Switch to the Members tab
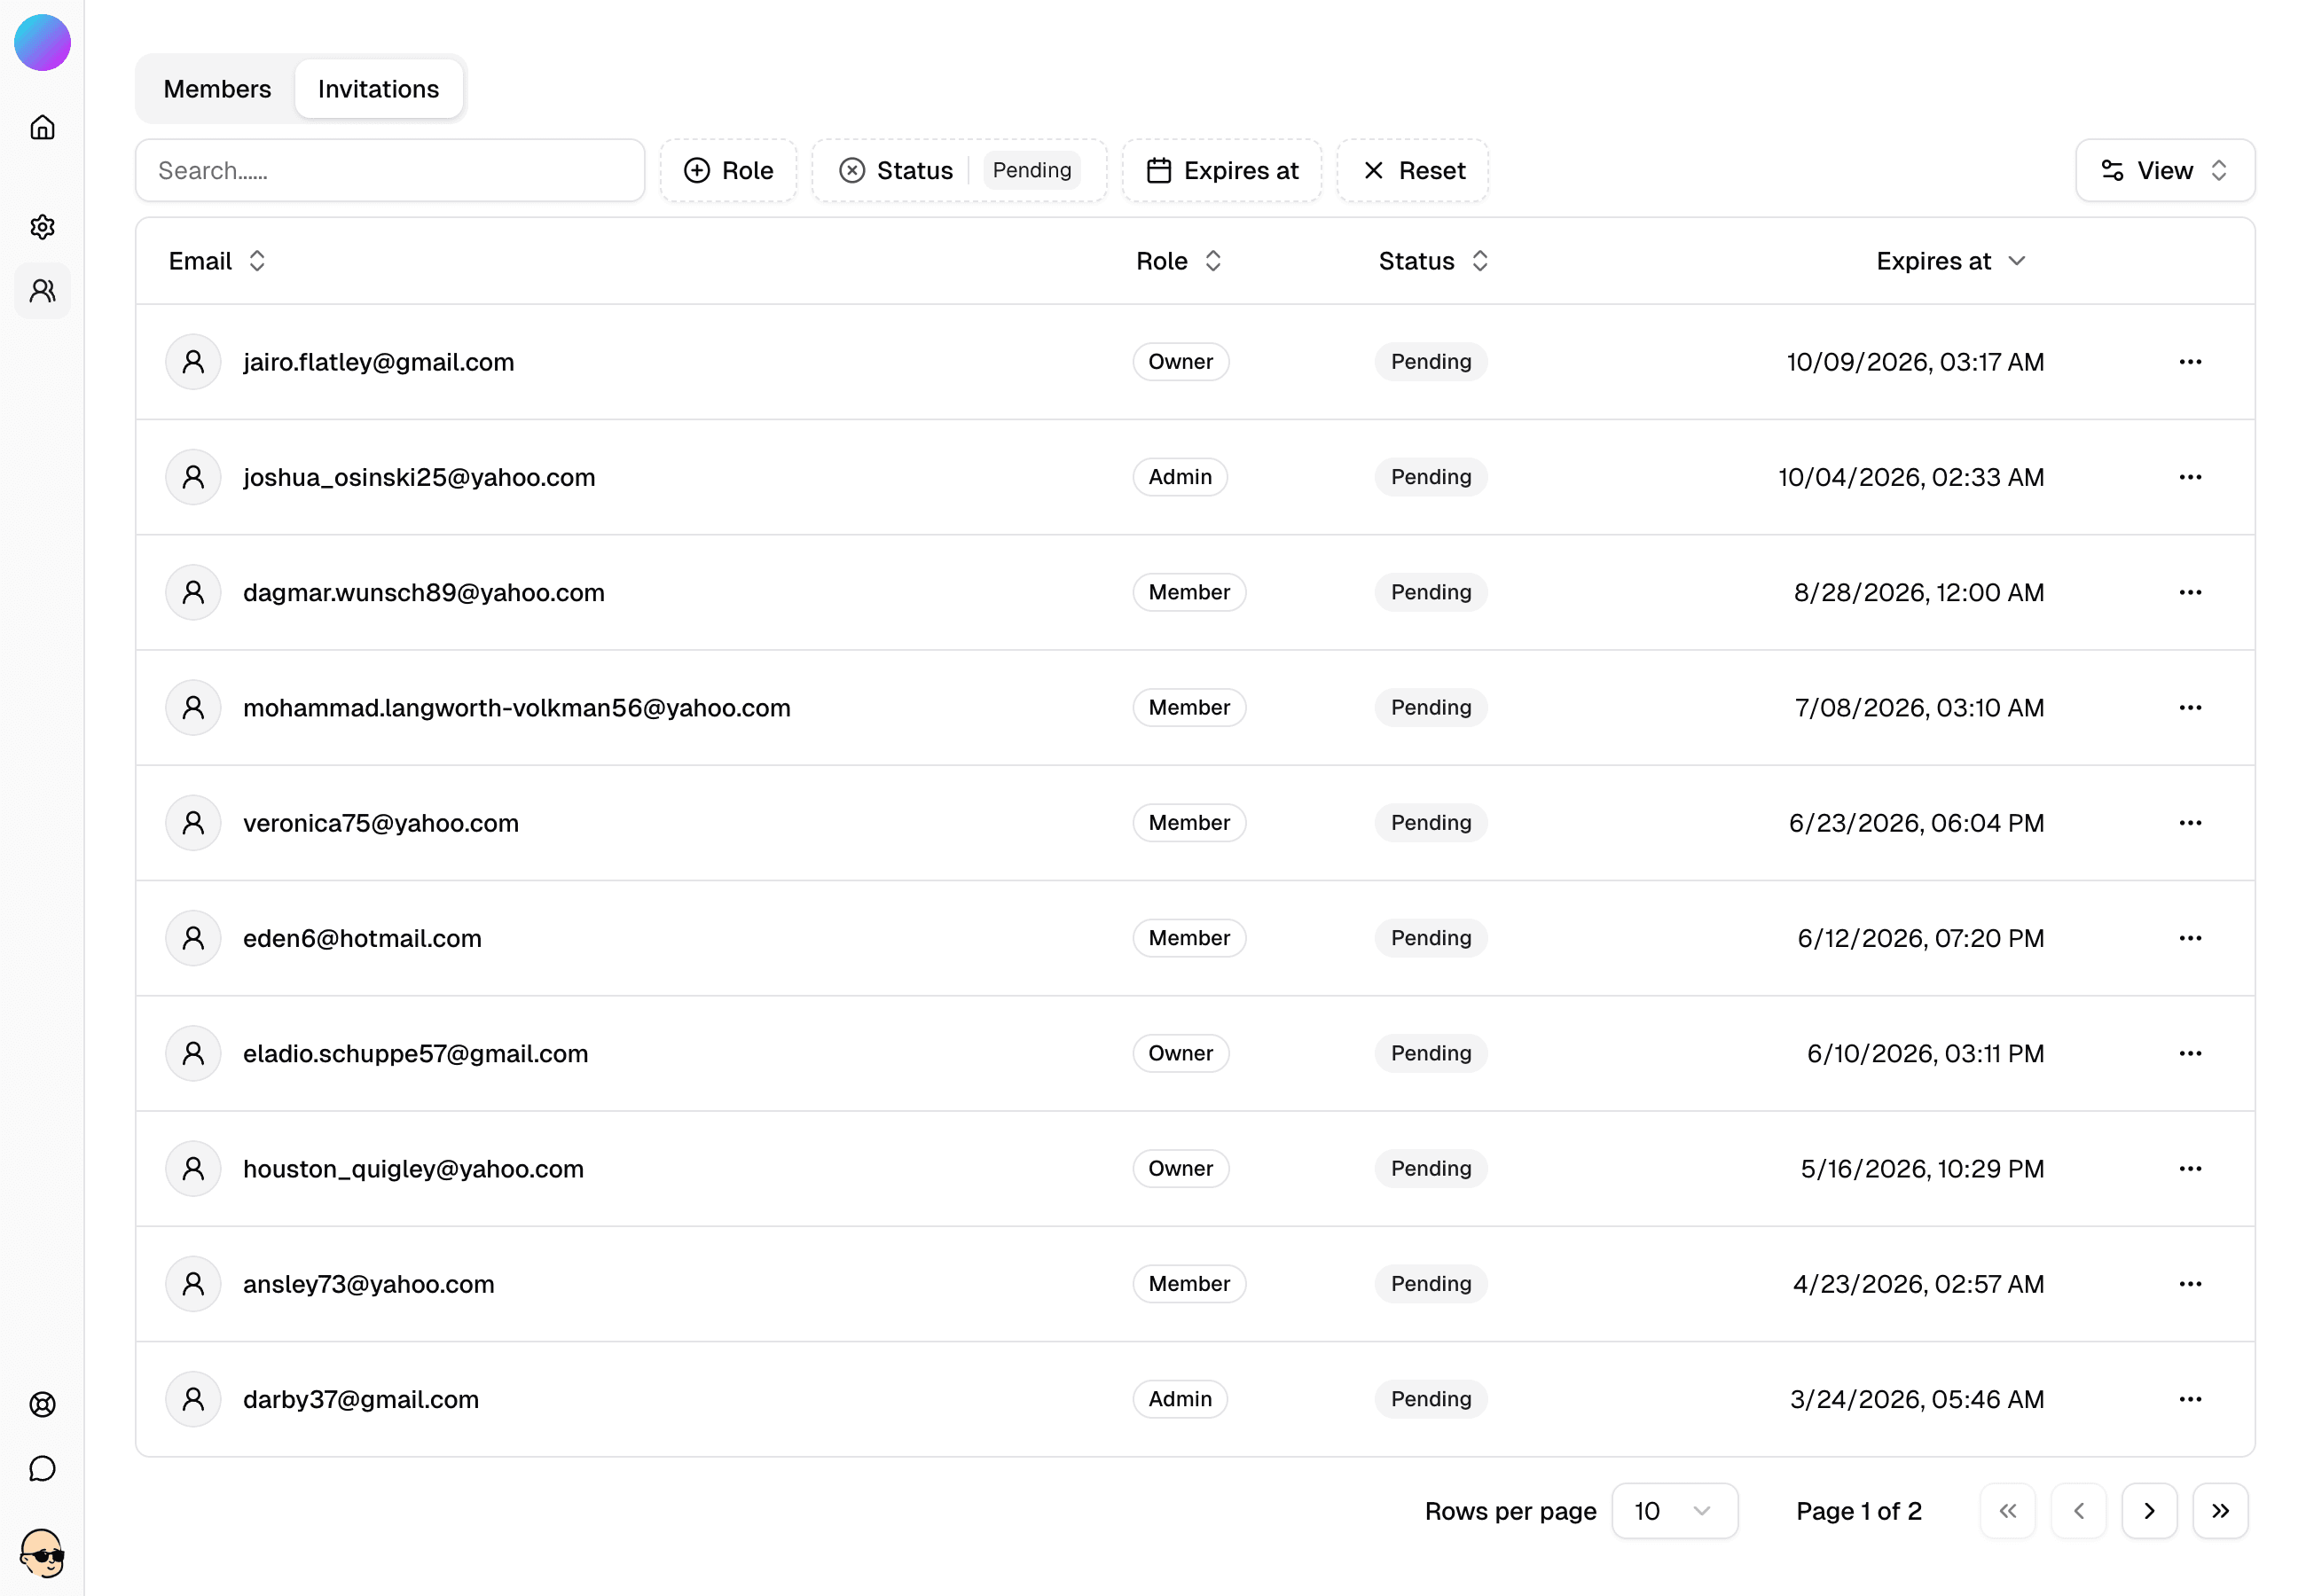This screenshot has height=1596, width=2306. (x=217, y=88)
